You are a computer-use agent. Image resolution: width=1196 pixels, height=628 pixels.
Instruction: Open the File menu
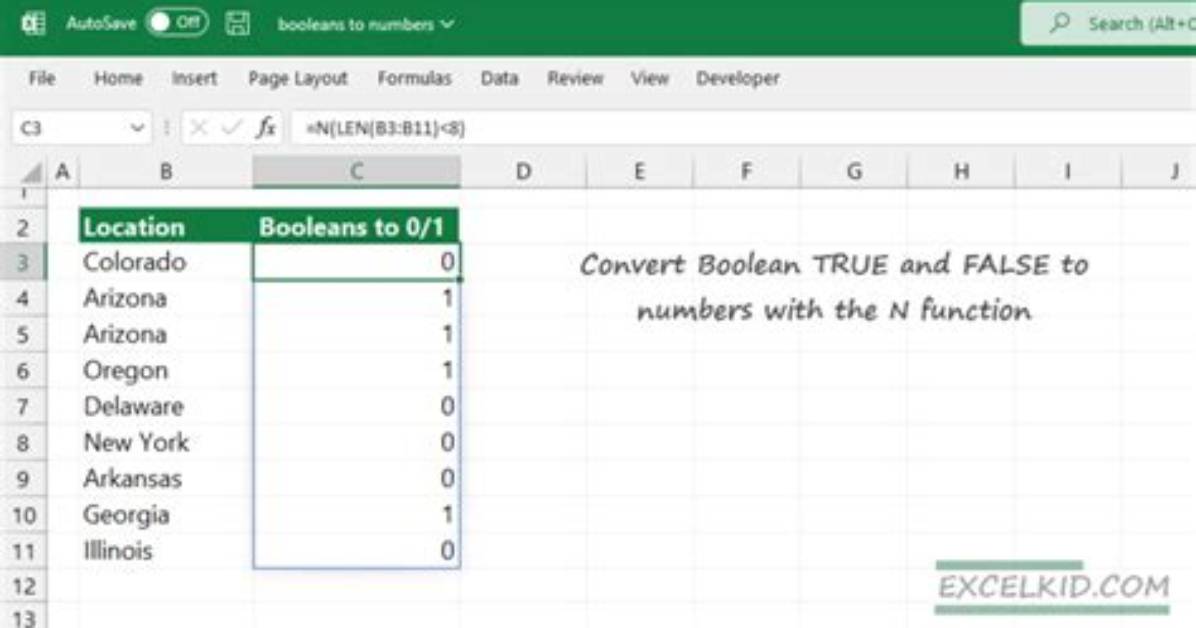[42, 78]
